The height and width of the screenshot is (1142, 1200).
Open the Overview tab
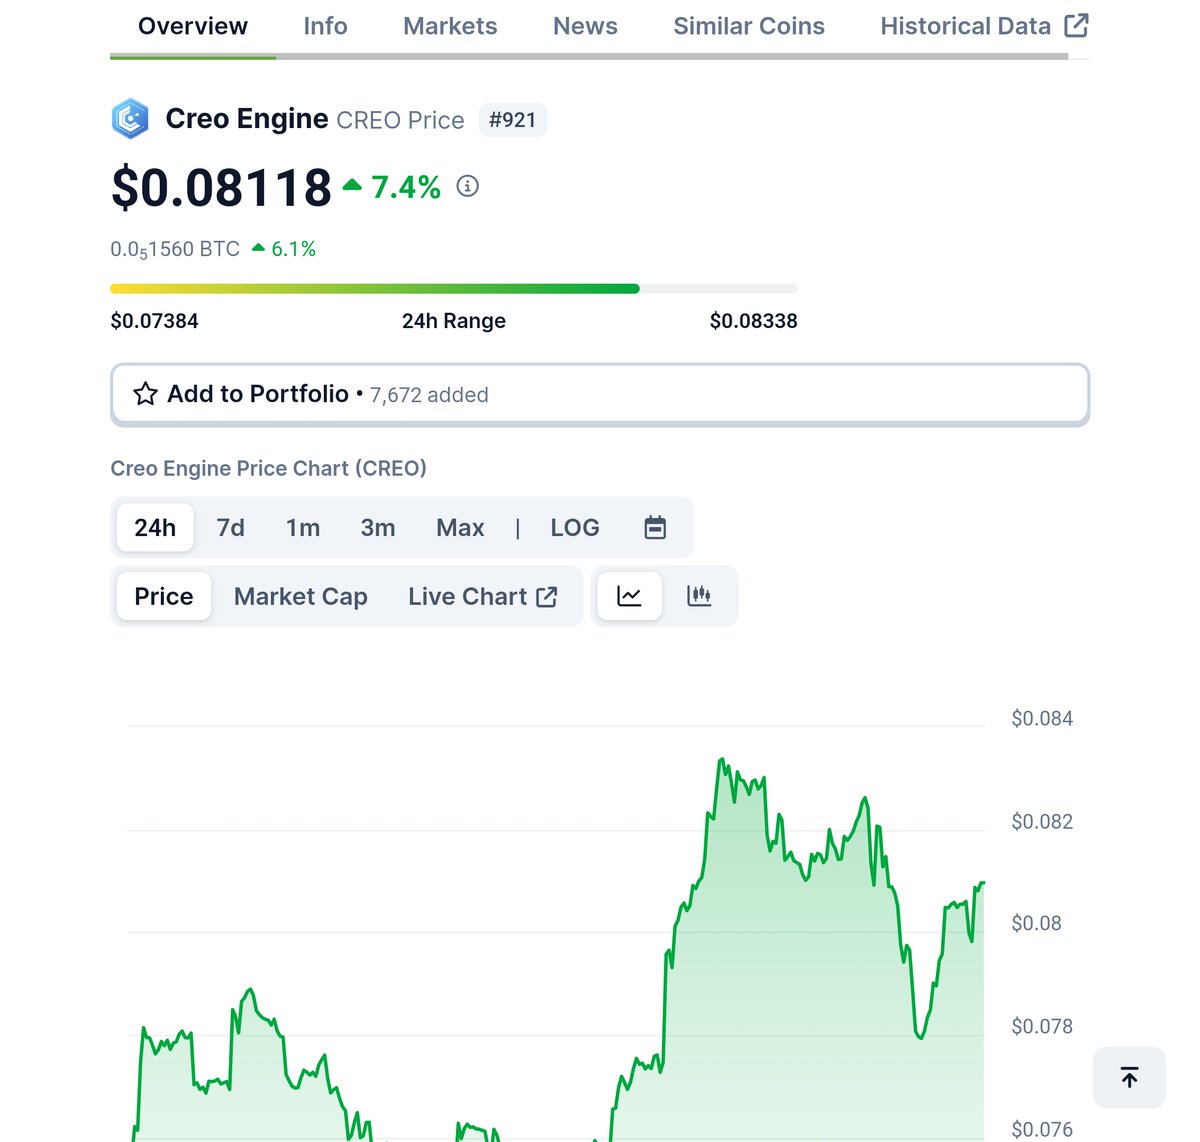(193, 27)
